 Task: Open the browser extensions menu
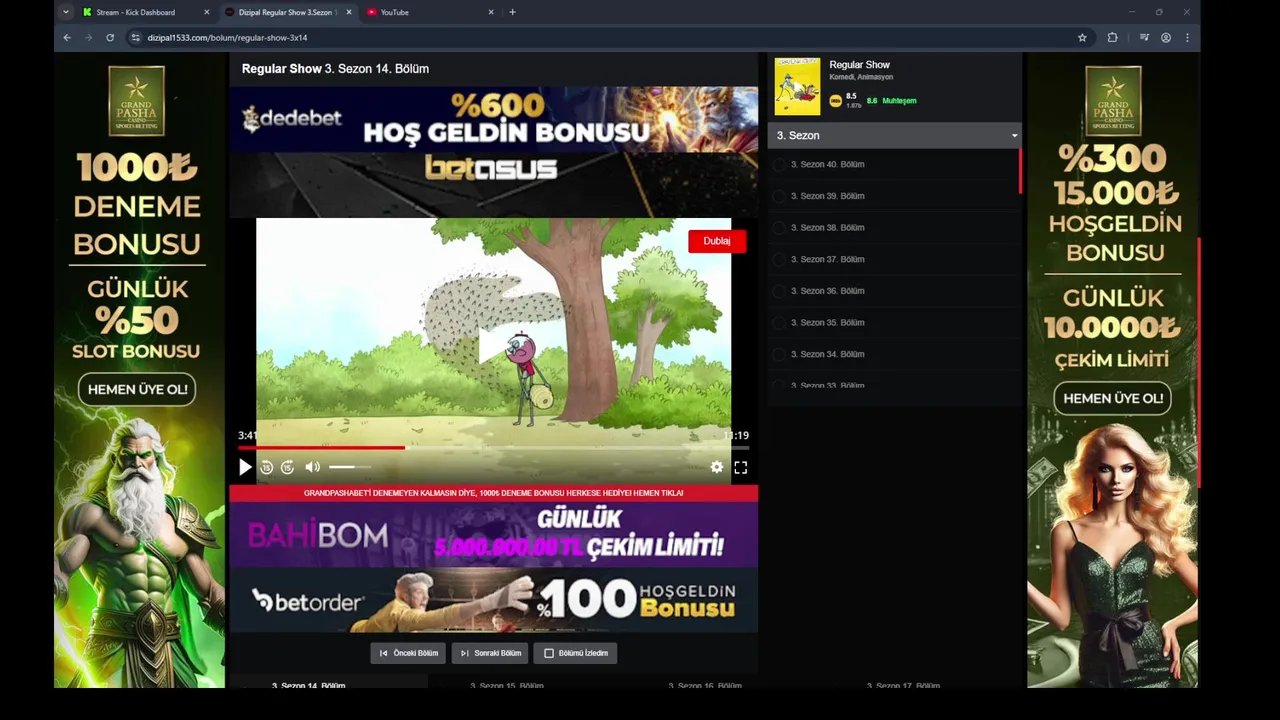pos(1112,37)
